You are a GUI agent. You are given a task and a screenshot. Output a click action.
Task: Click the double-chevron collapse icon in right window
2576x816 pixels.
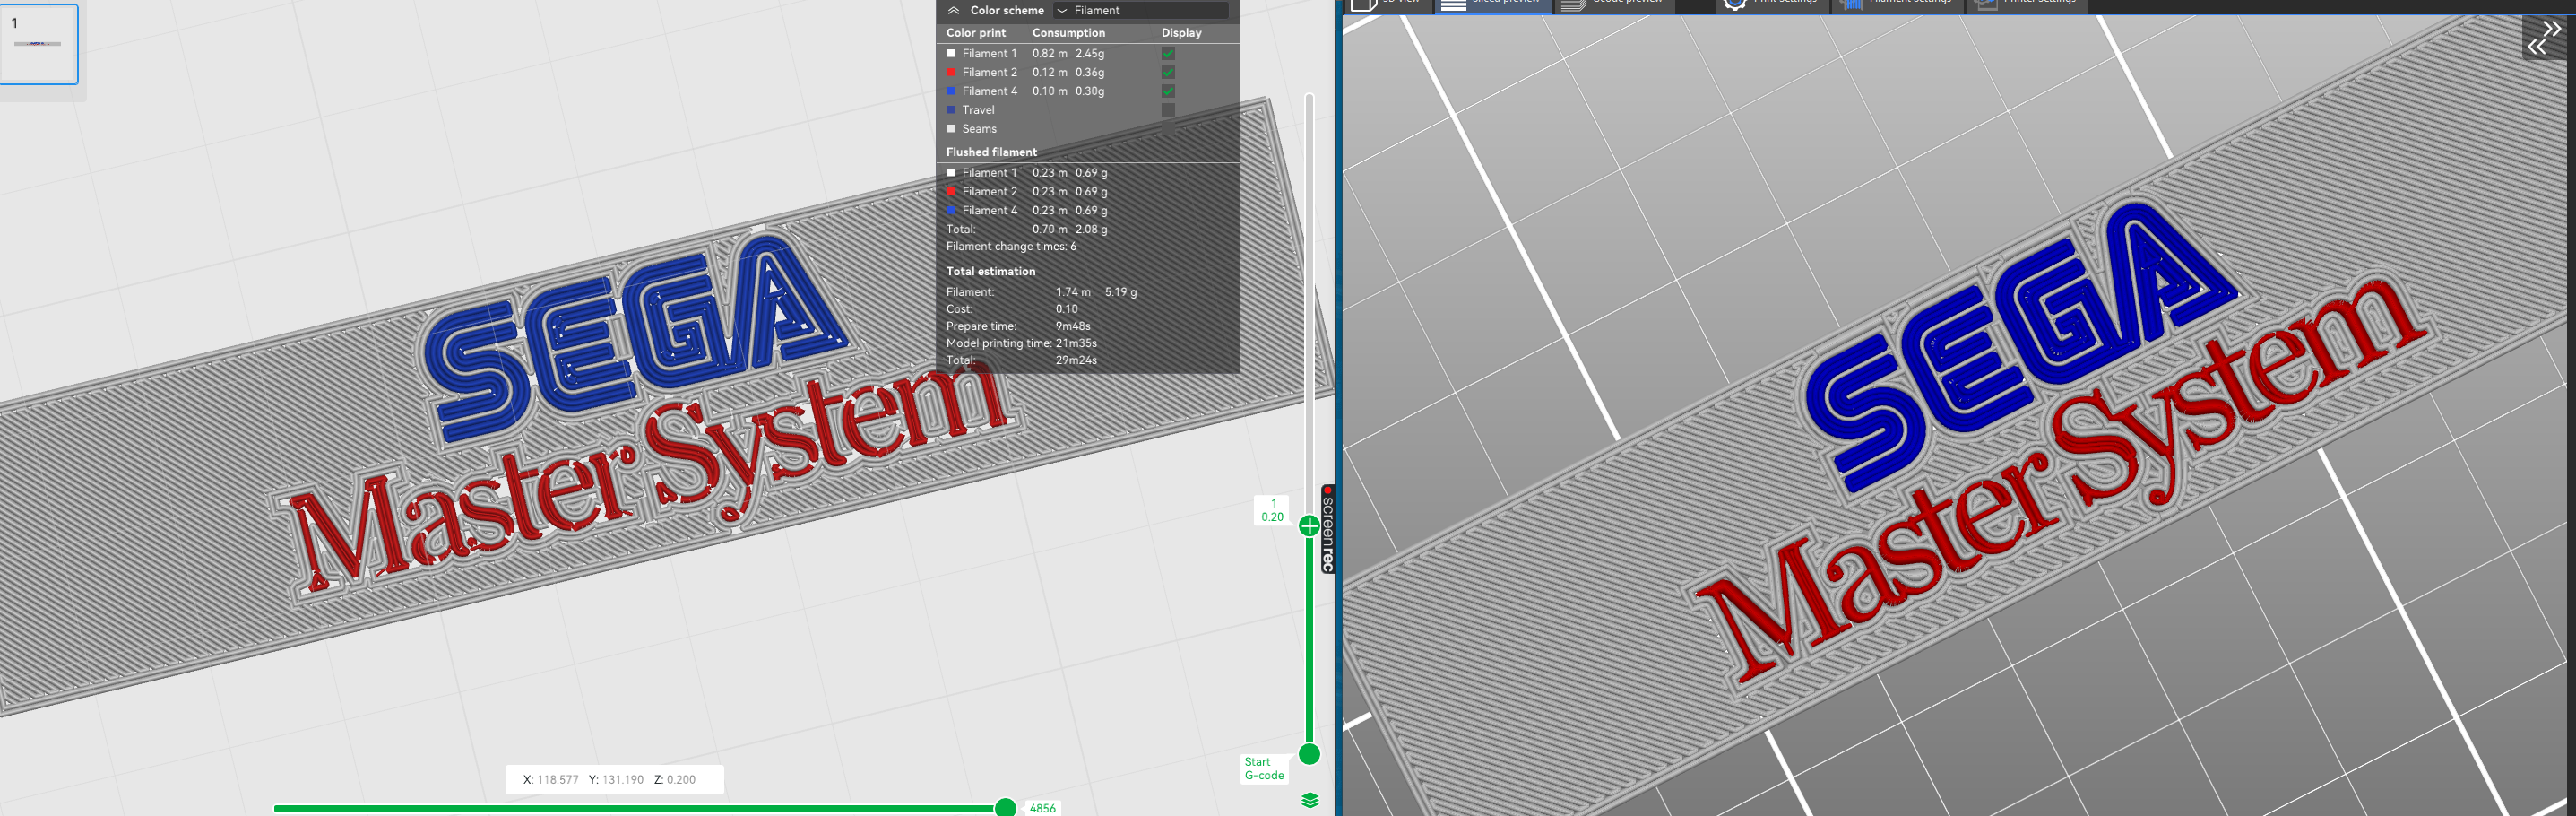pos(2543,37)
